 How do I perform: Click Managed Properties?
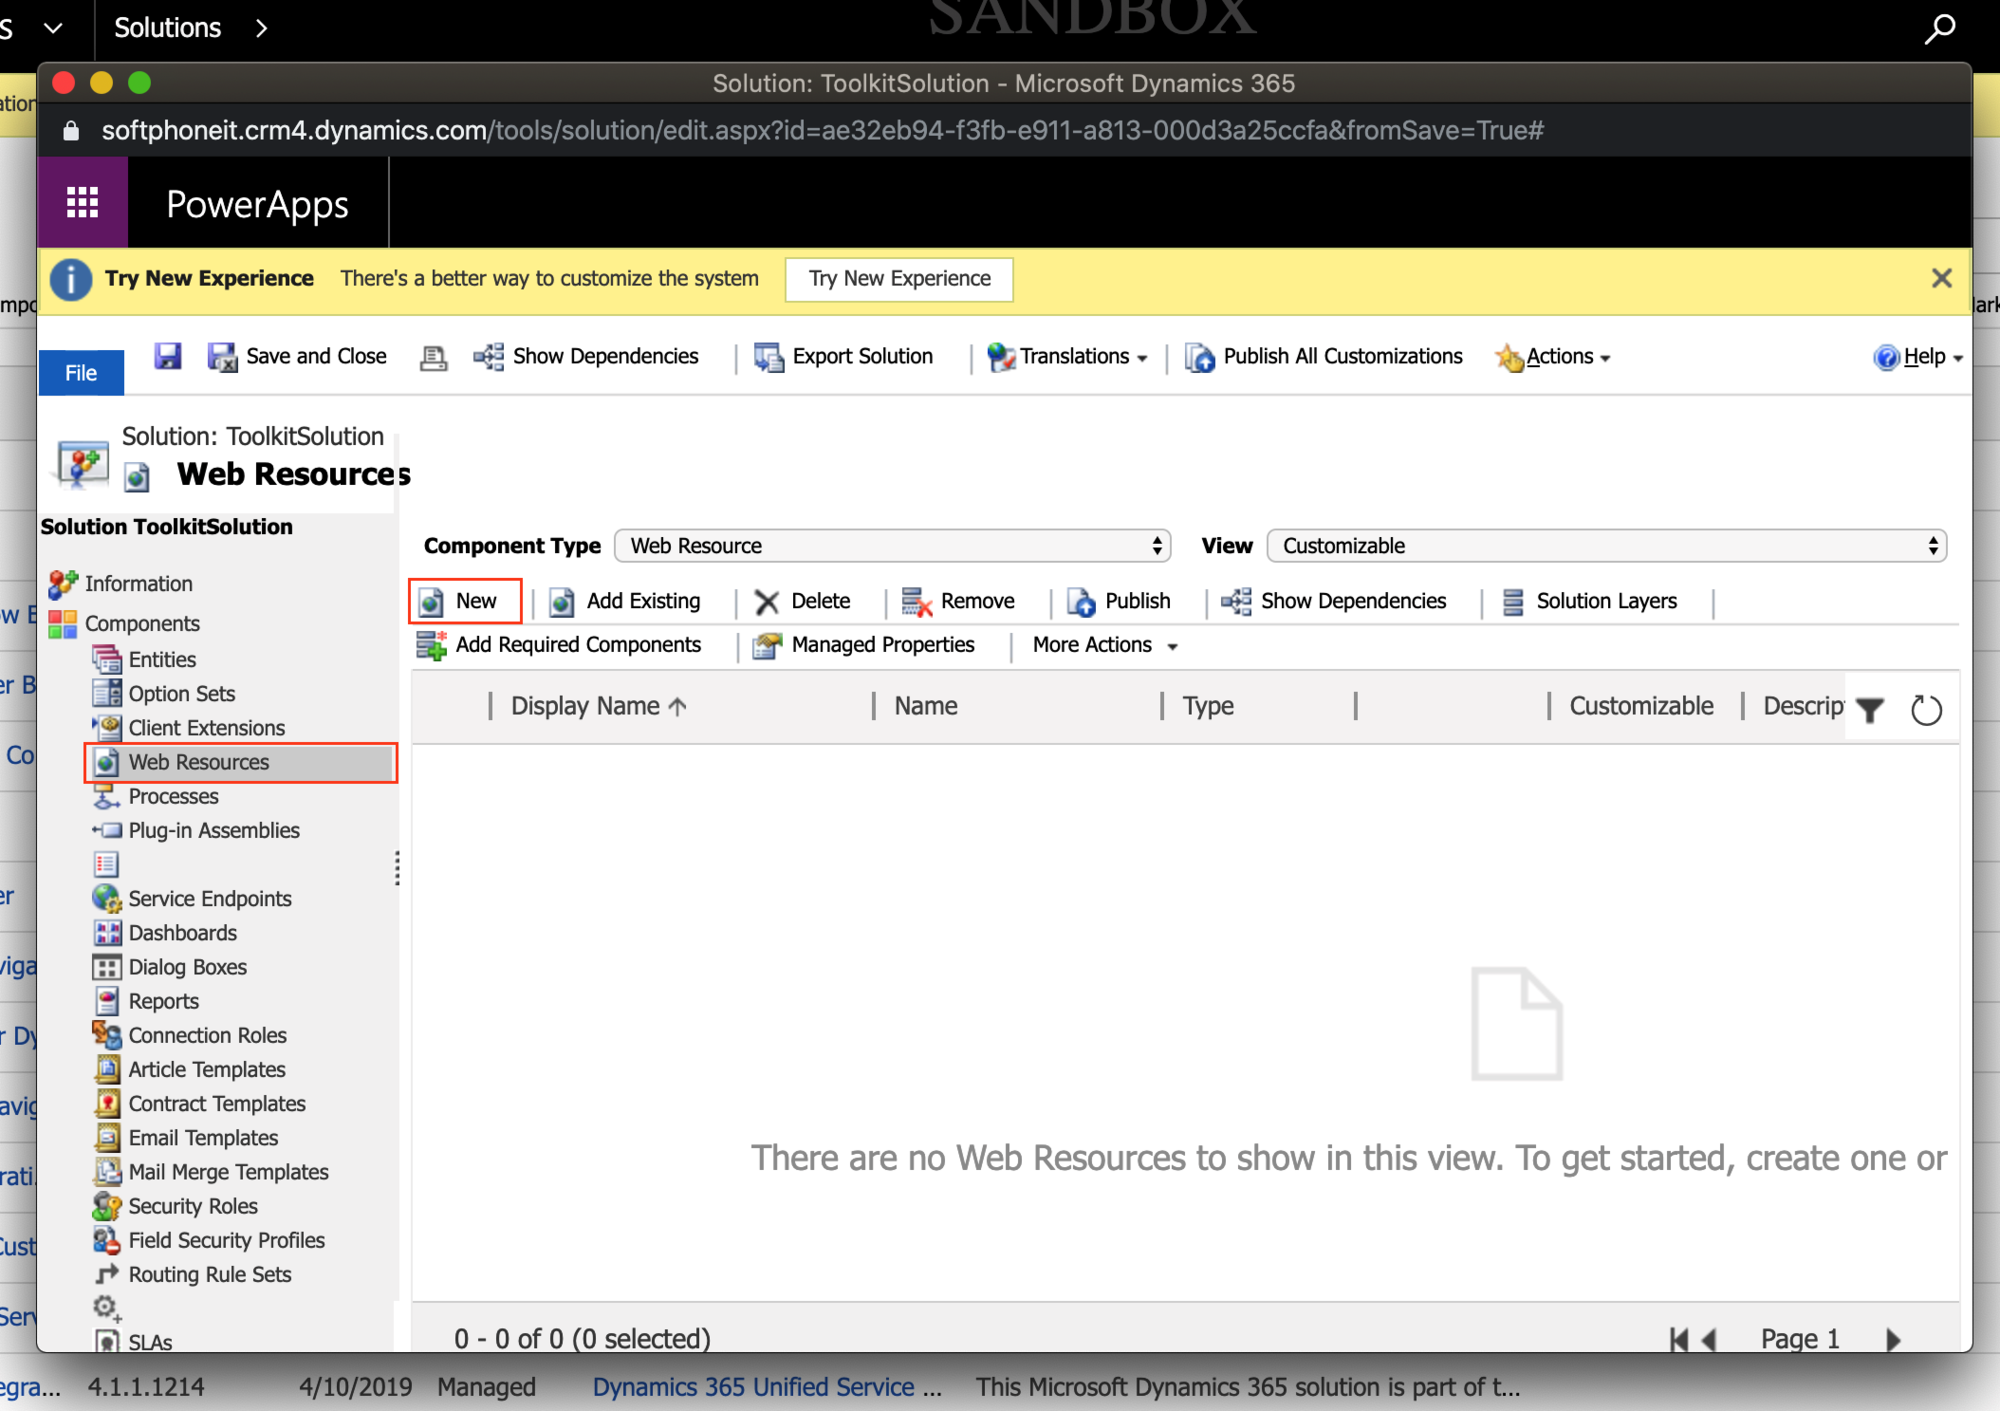click(x=864, y=645)
